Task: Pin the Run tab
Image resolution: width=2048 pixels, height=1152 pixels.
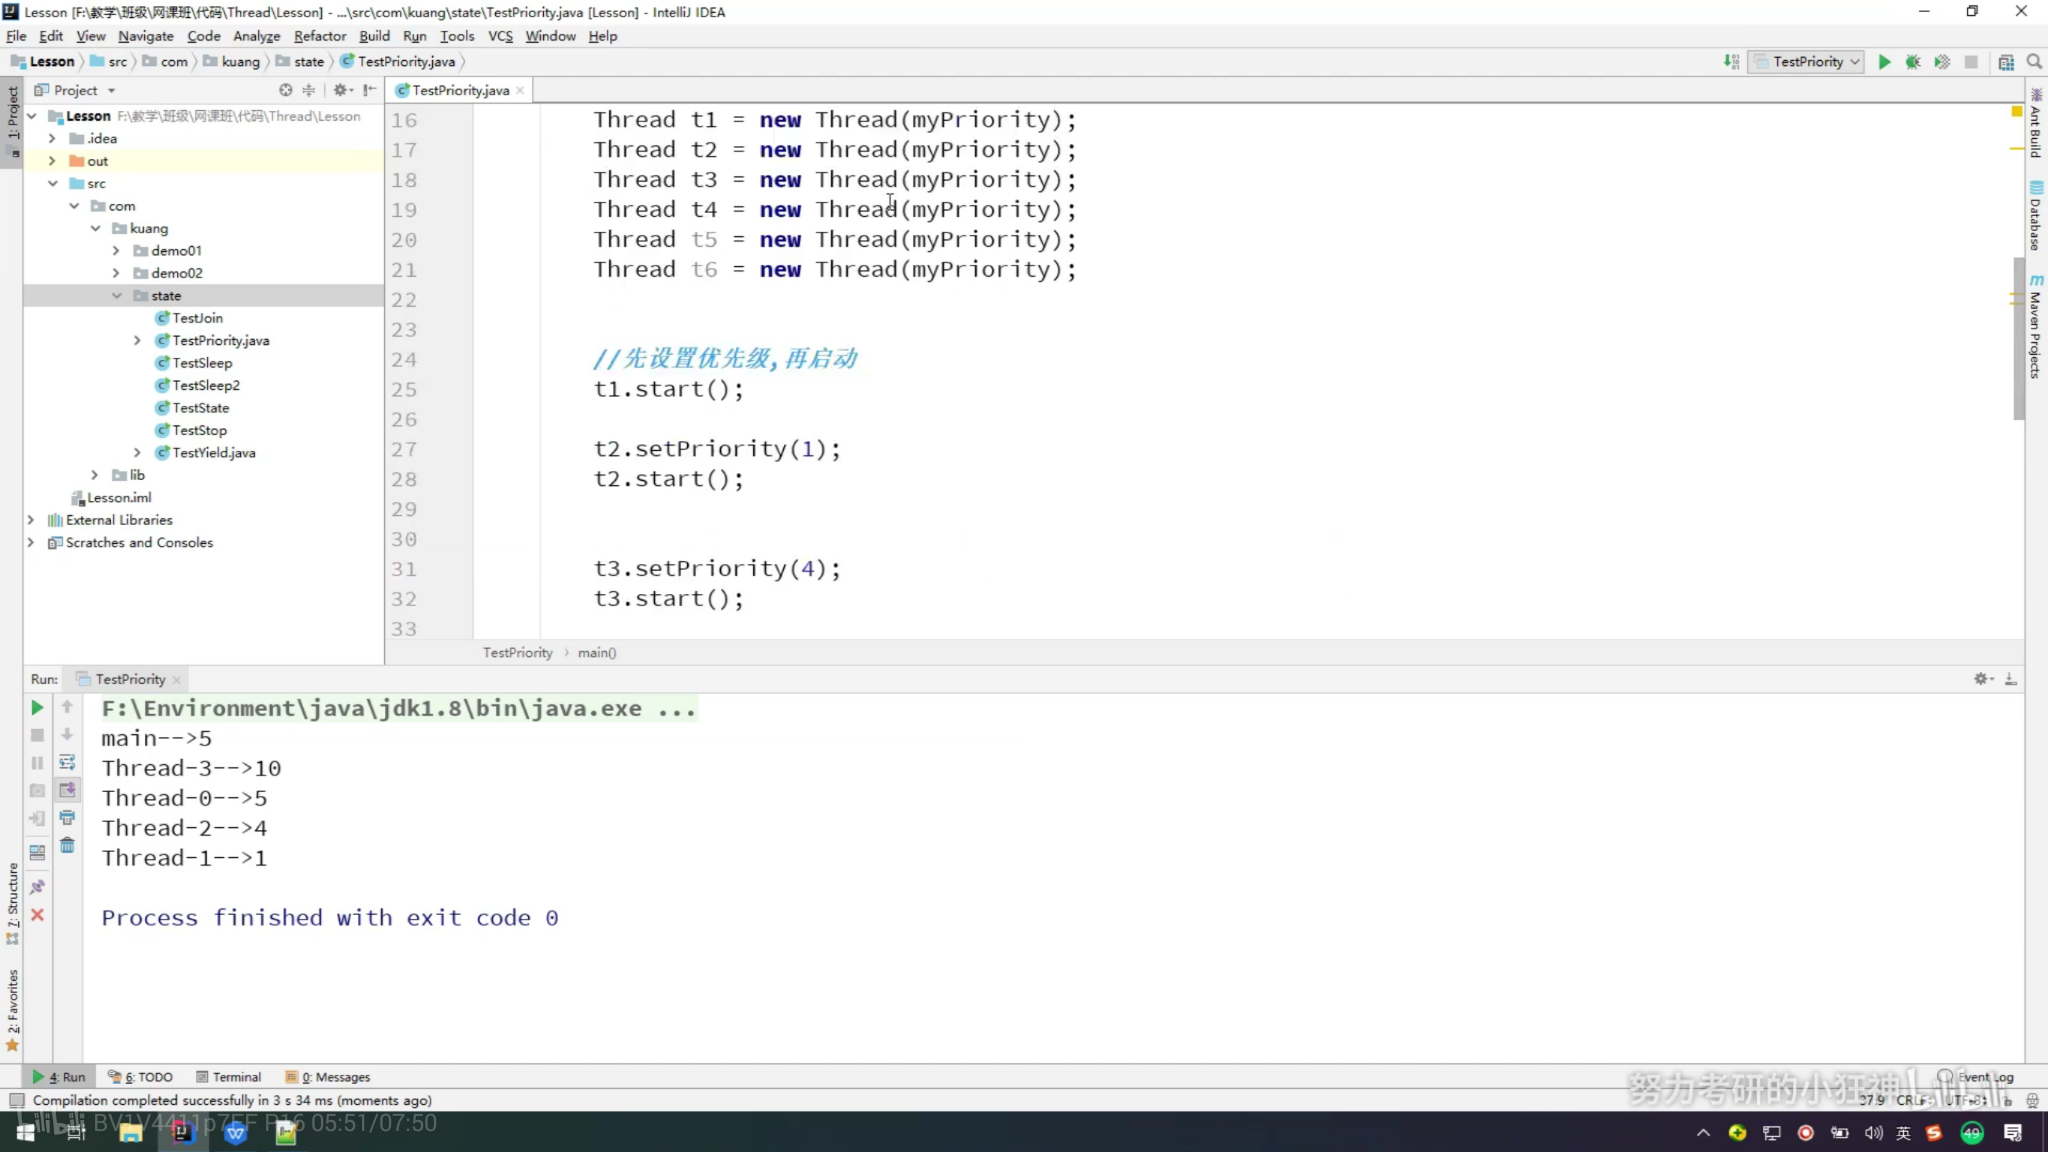Action: click(x=37, y=887)
